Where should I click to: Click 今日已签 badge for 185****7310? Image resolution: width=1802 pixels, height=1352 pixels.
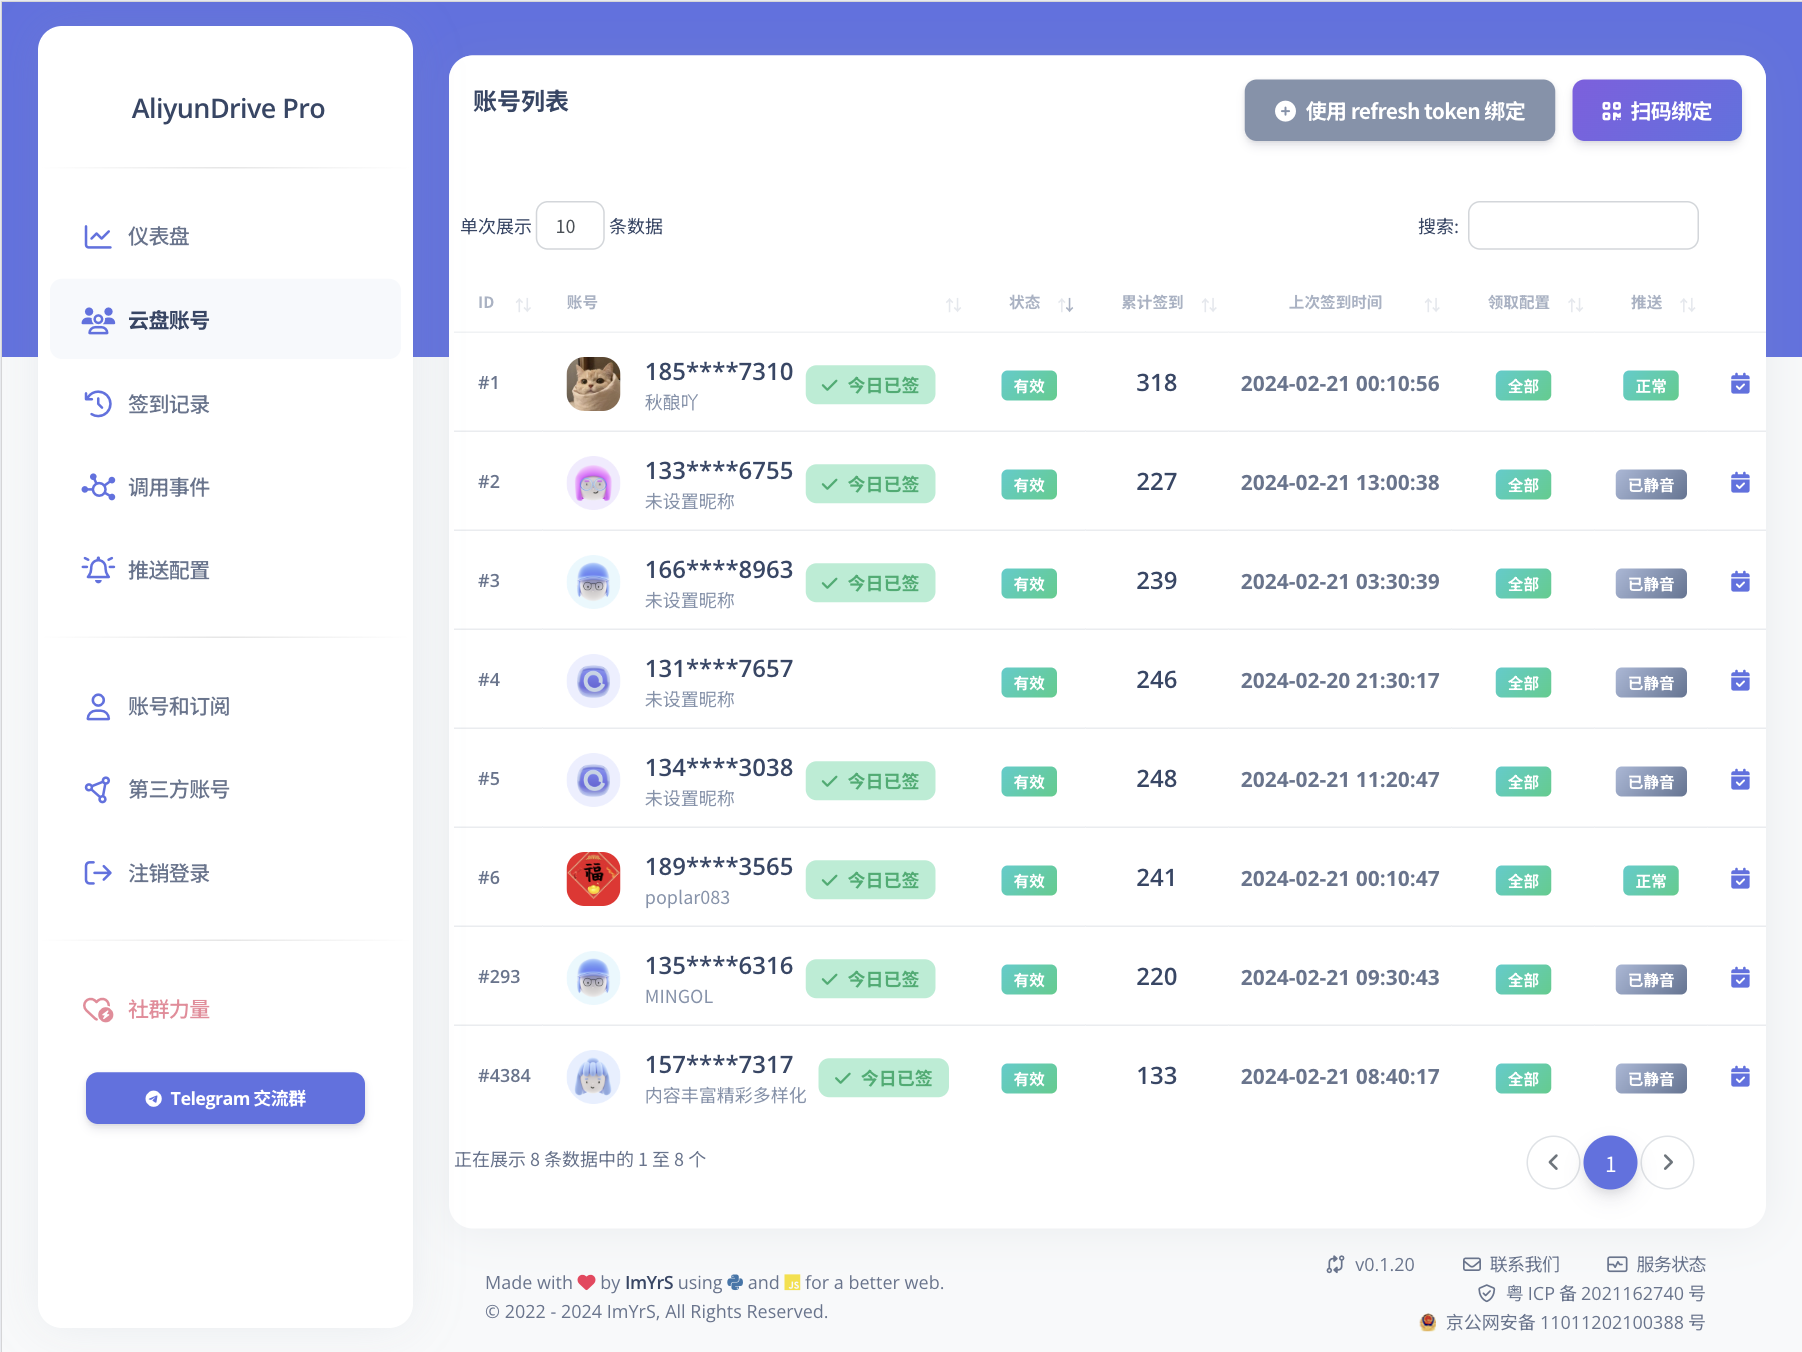[870, 385]
